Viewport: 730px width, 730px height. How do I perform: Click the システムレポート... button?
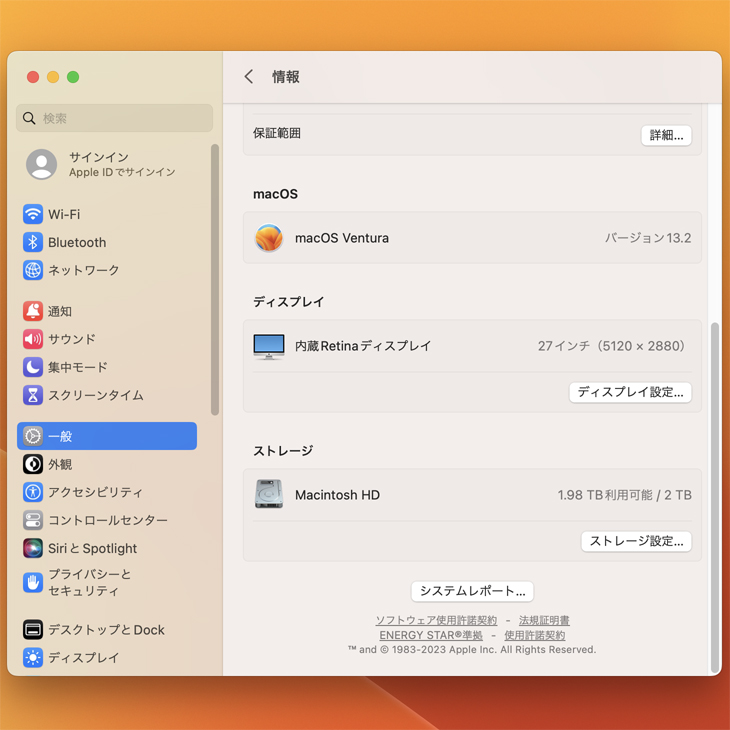point(472,591)
